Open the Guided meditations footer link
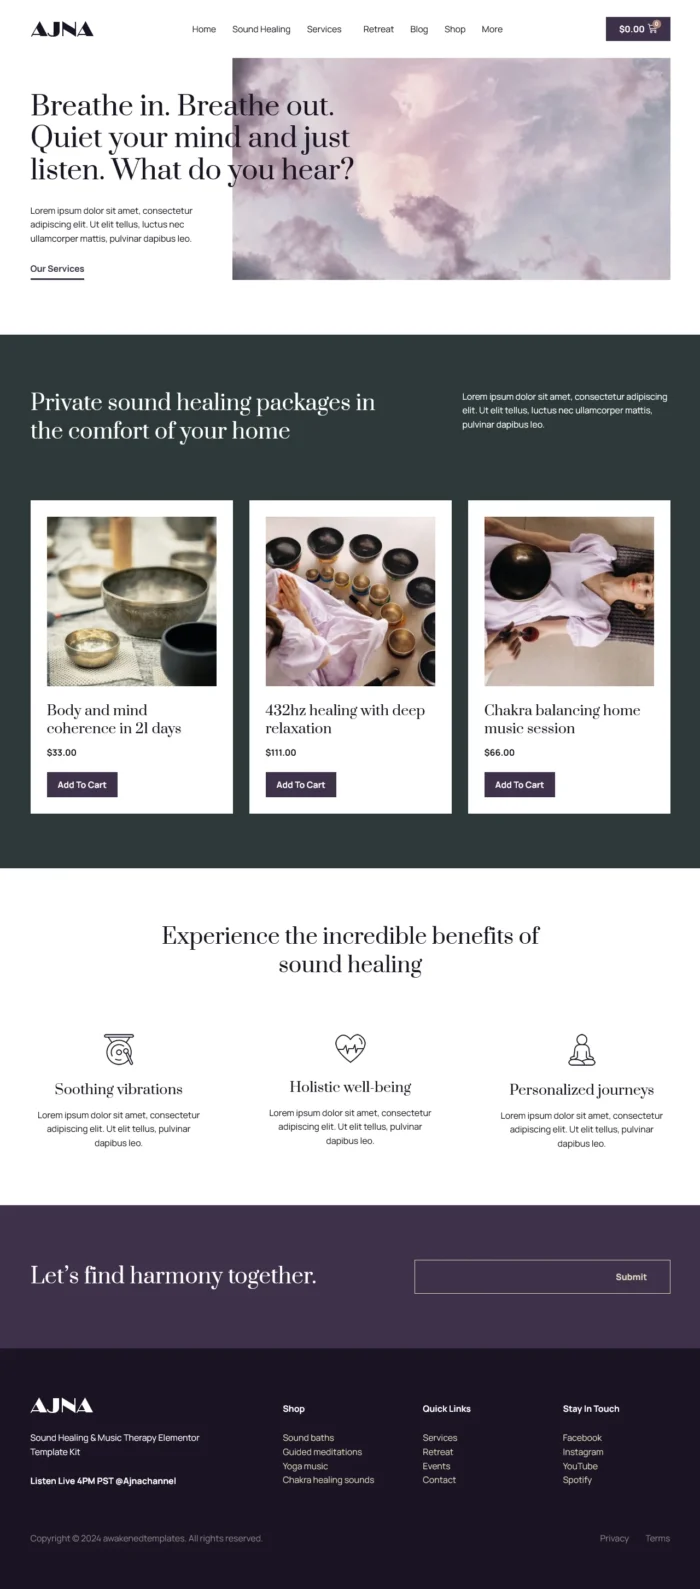Screen dimensions: 700x1589 tap(322, 1452)
